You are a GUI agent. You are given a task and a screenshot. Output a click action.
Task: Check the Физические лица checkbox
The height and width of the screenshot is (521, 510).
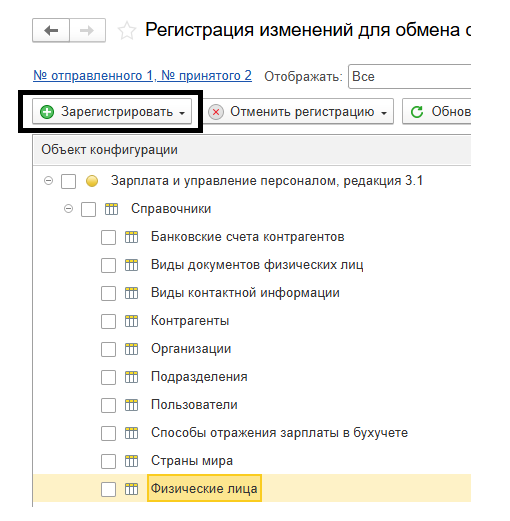[108, 490]
